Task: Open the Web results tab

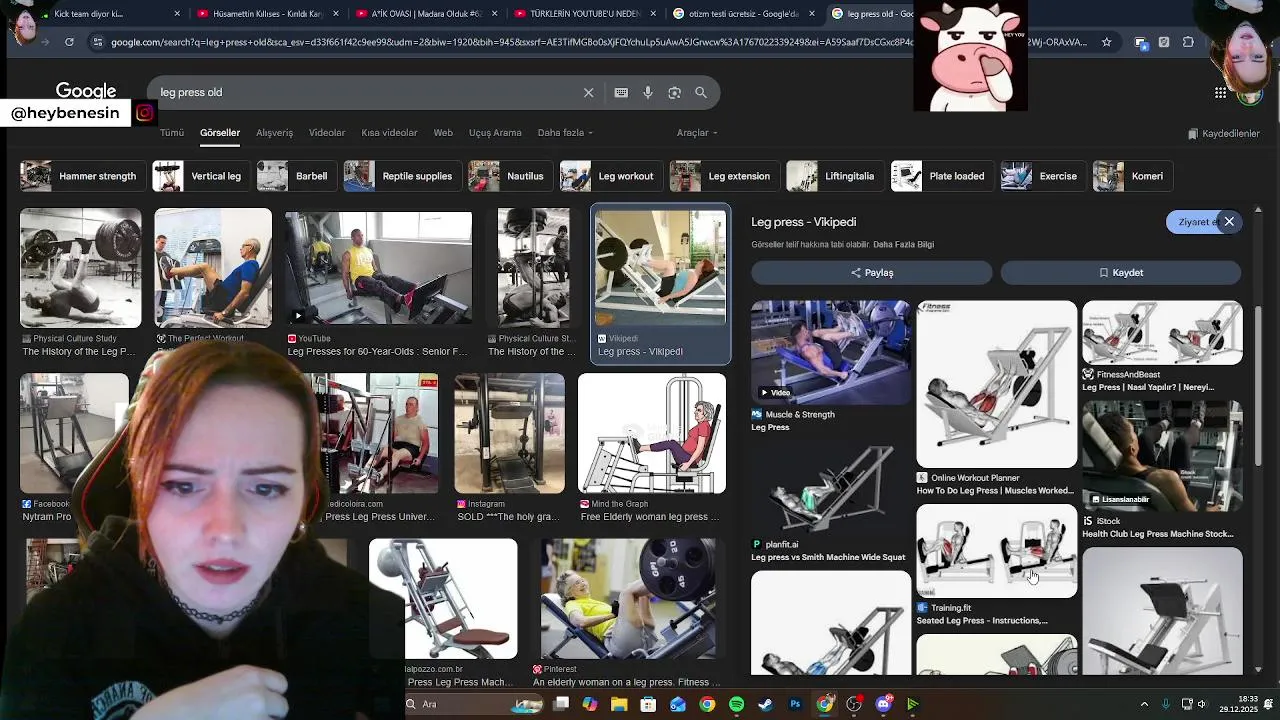Action: click(443, 133)
